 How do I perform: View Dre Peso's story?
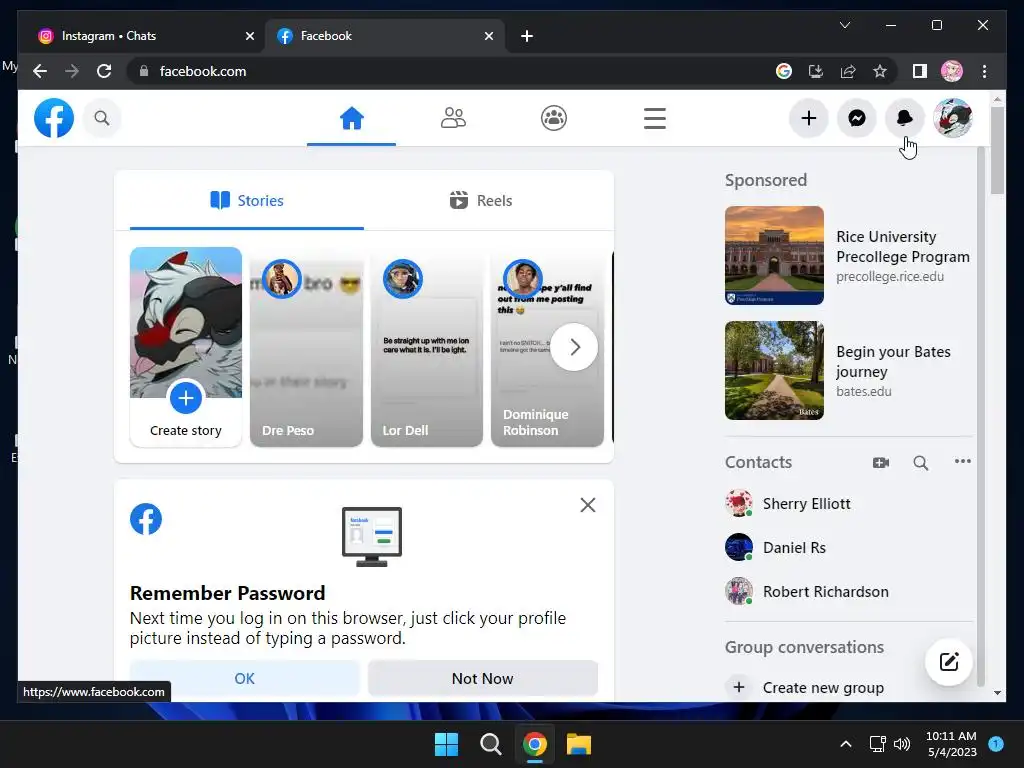click(306, 347)
